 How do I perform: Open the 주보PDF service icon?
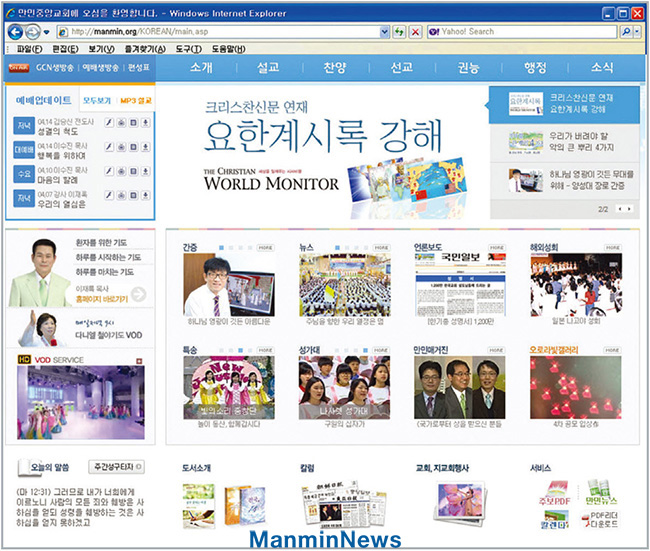coord(555,493)
